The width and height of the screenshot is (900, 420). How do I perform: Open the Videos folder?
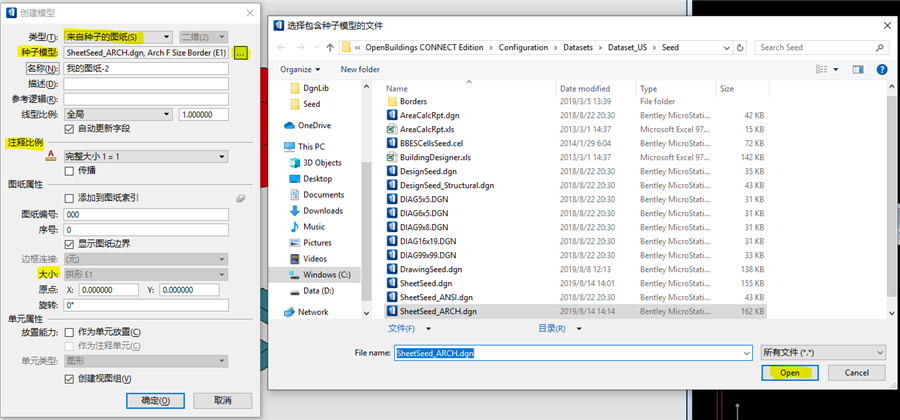(309, 259)
